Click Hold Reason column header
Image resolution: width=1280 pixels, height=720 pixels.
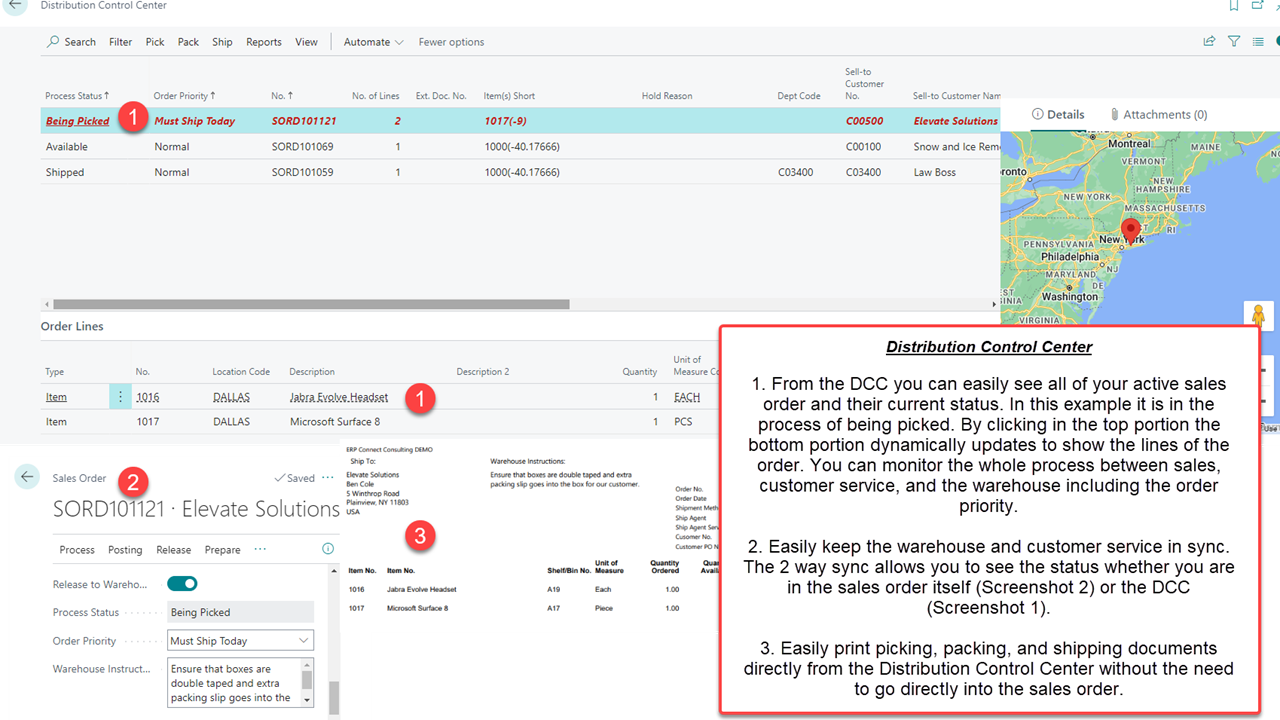pyautogui.click(x=667, y=96)
